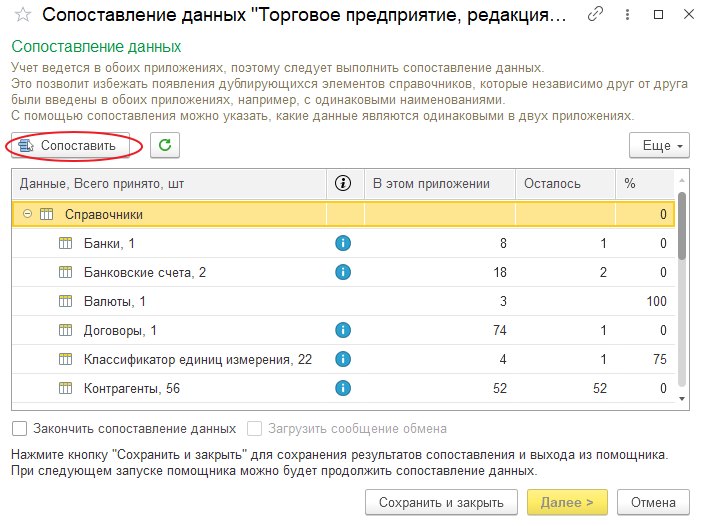Click the table icon next to Договоры
This screenshot has height=526, width=704.
point(66,330)
